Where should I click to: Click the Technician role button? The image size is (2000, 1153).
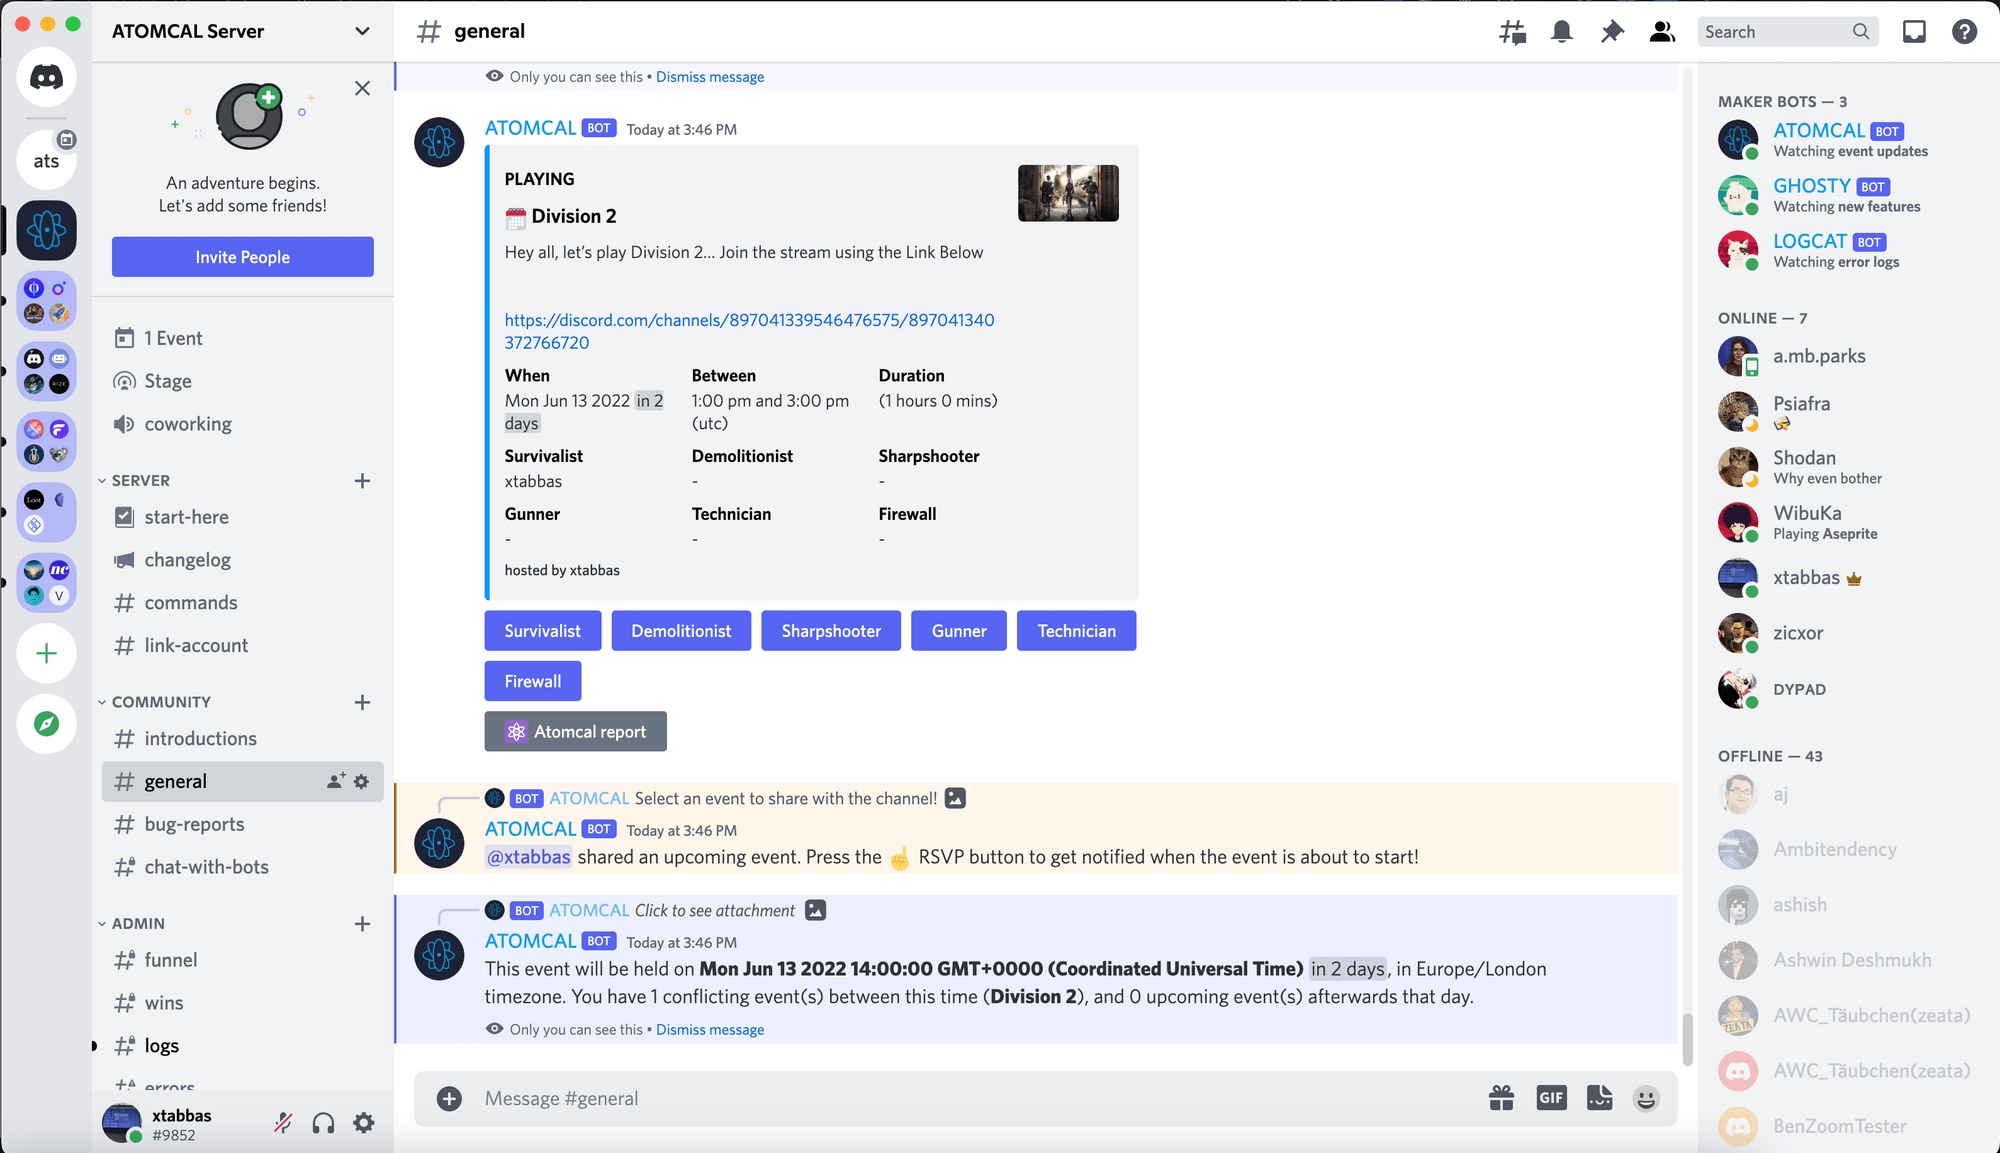[1077, 631]
